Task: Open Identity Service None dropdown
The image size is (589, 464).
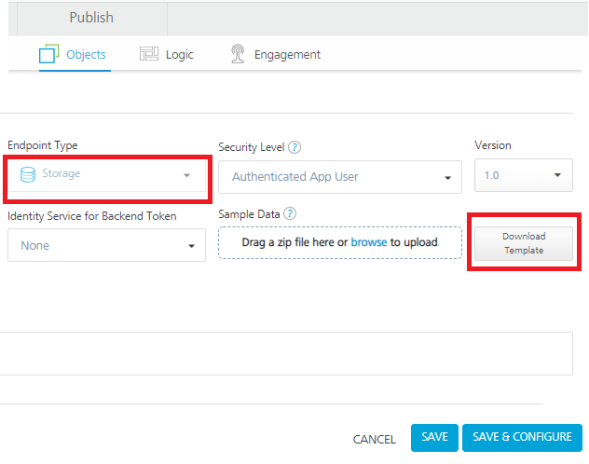Action: [107, 245]
